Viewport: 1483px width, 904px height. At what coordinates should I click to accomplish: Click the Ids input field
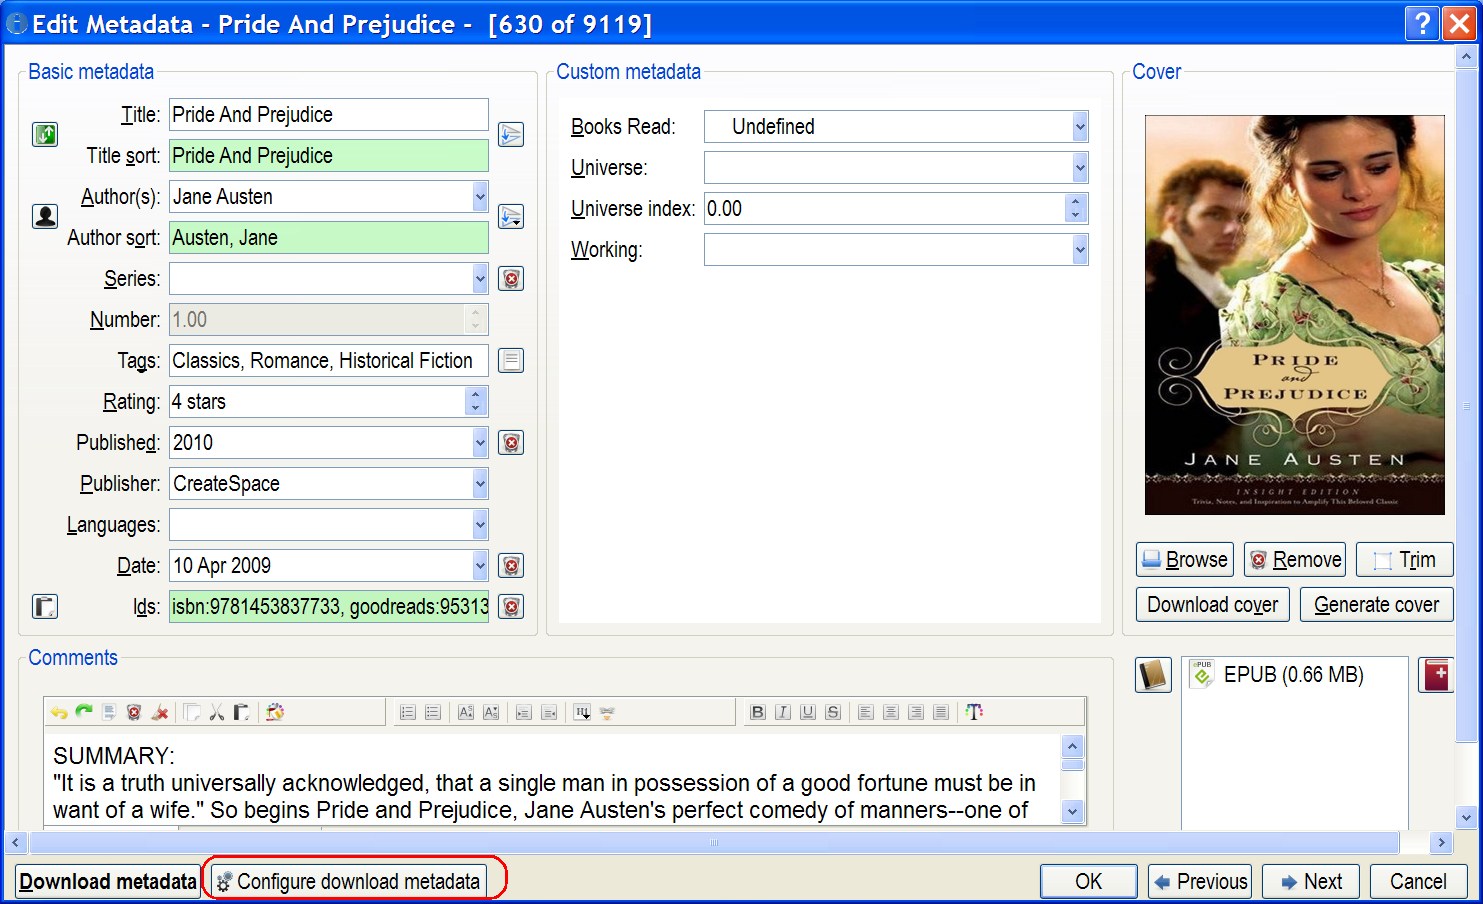click(x=329, y=607)
